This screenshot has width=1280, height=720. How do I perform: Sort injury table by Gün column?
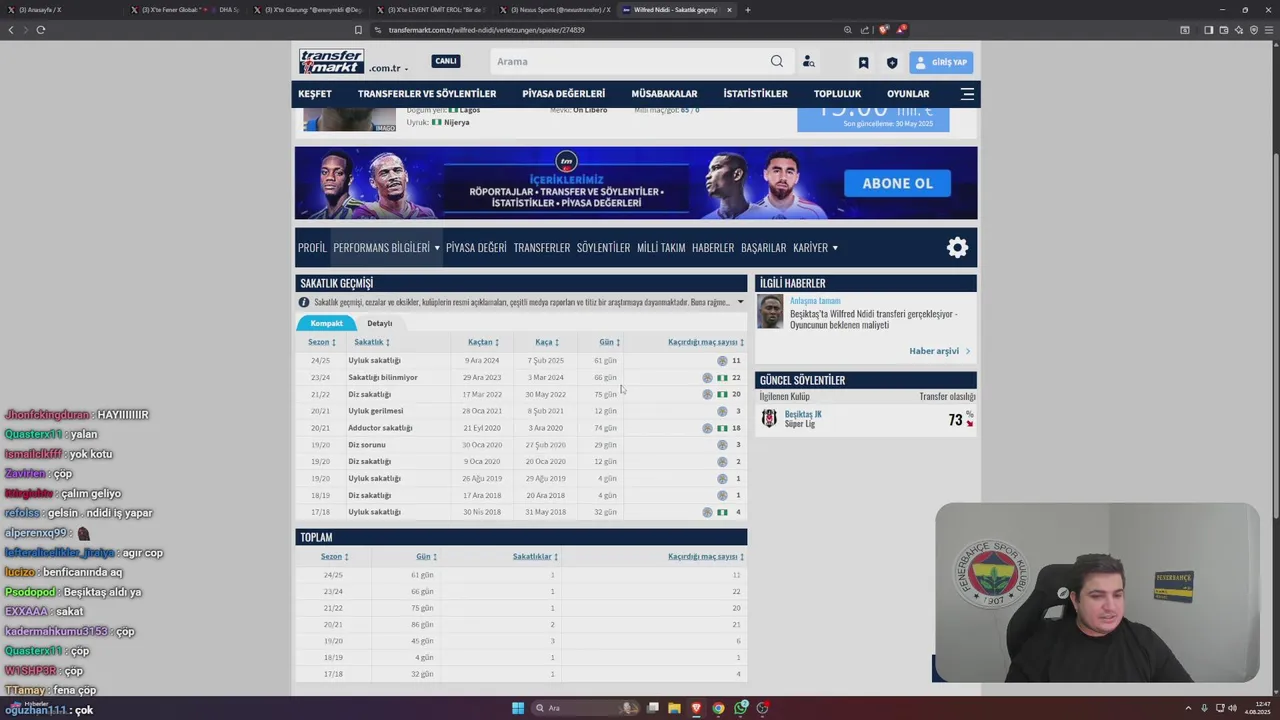pyautogui.click(x=609, y=342)
